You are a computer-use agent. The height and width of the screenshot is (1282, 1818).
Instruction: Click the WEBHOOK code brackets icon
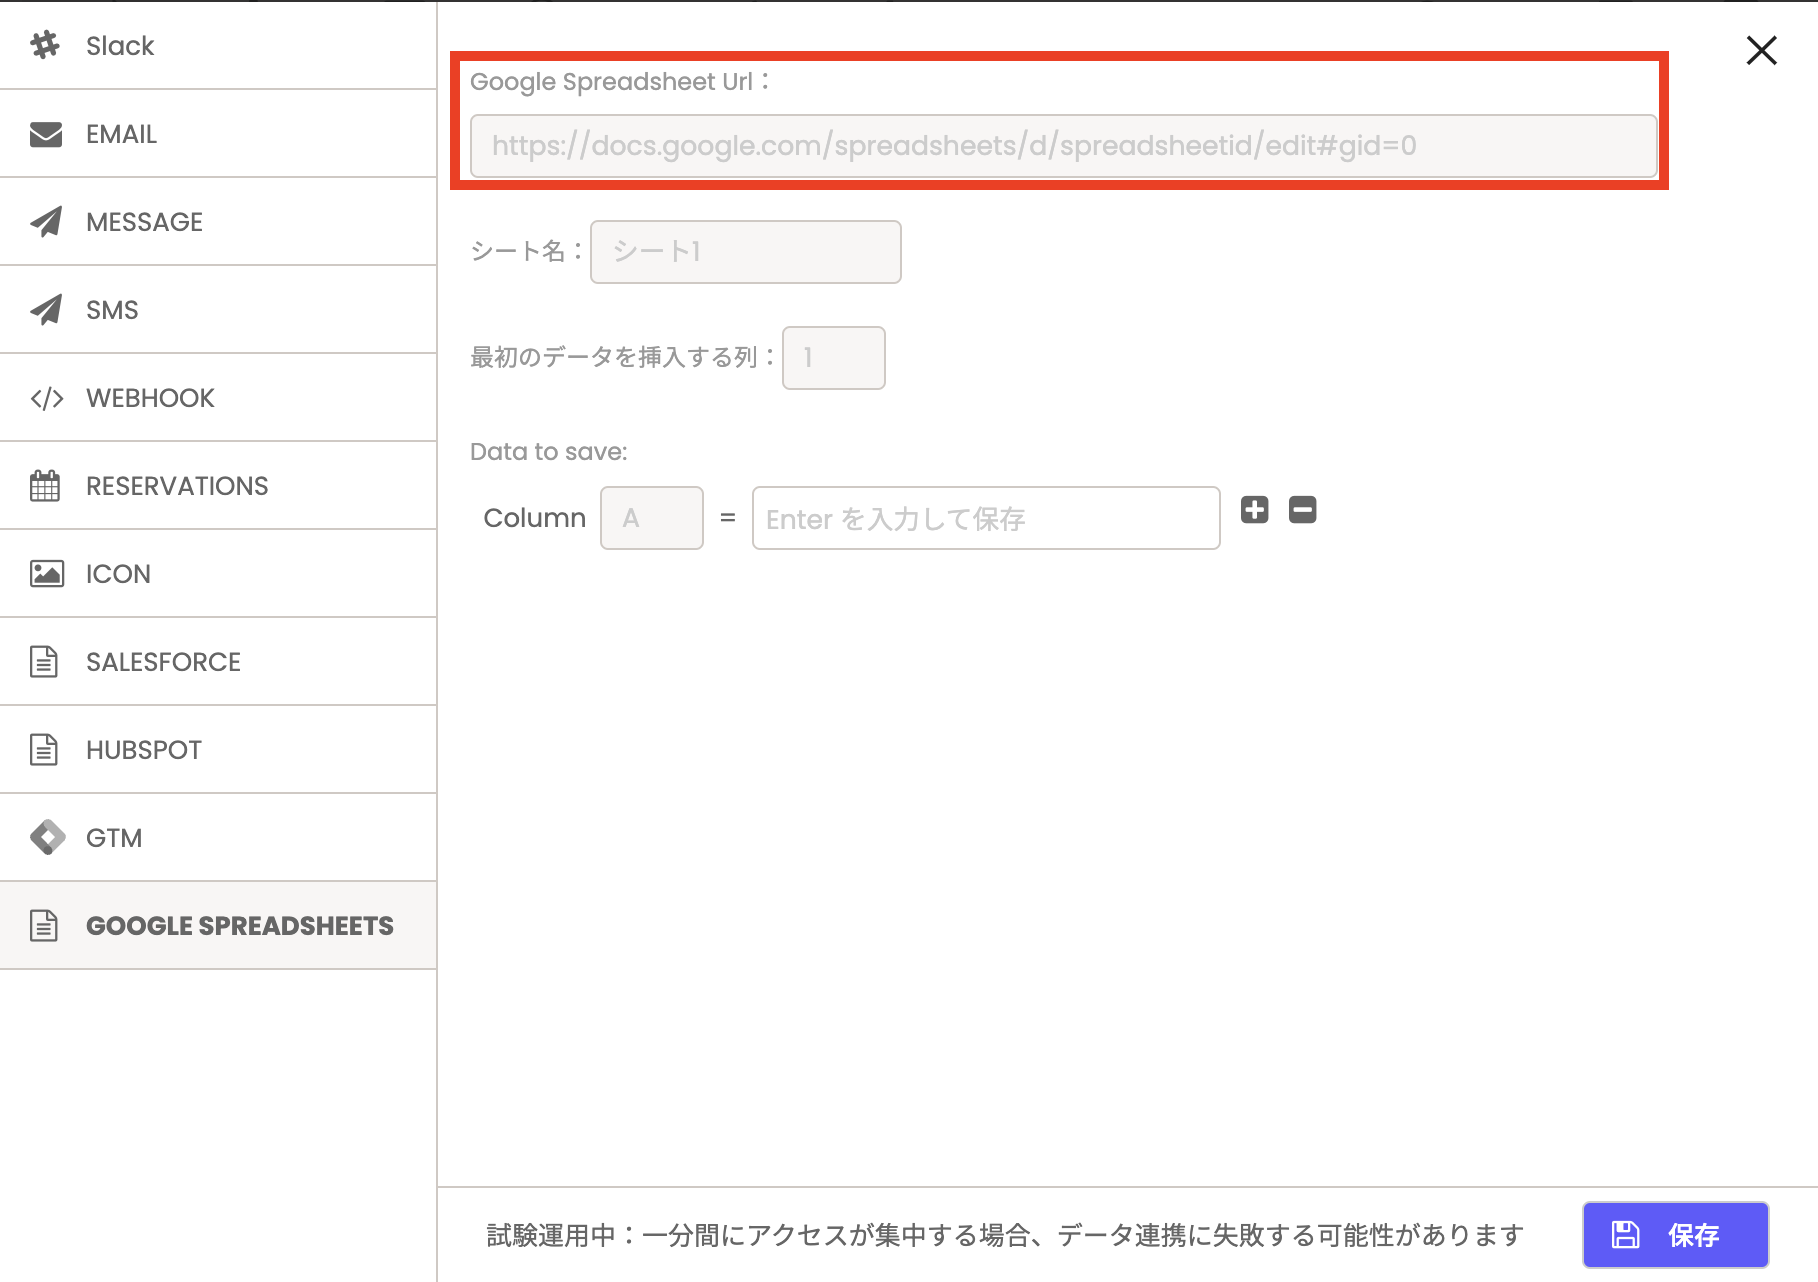[x=47, y=398]
